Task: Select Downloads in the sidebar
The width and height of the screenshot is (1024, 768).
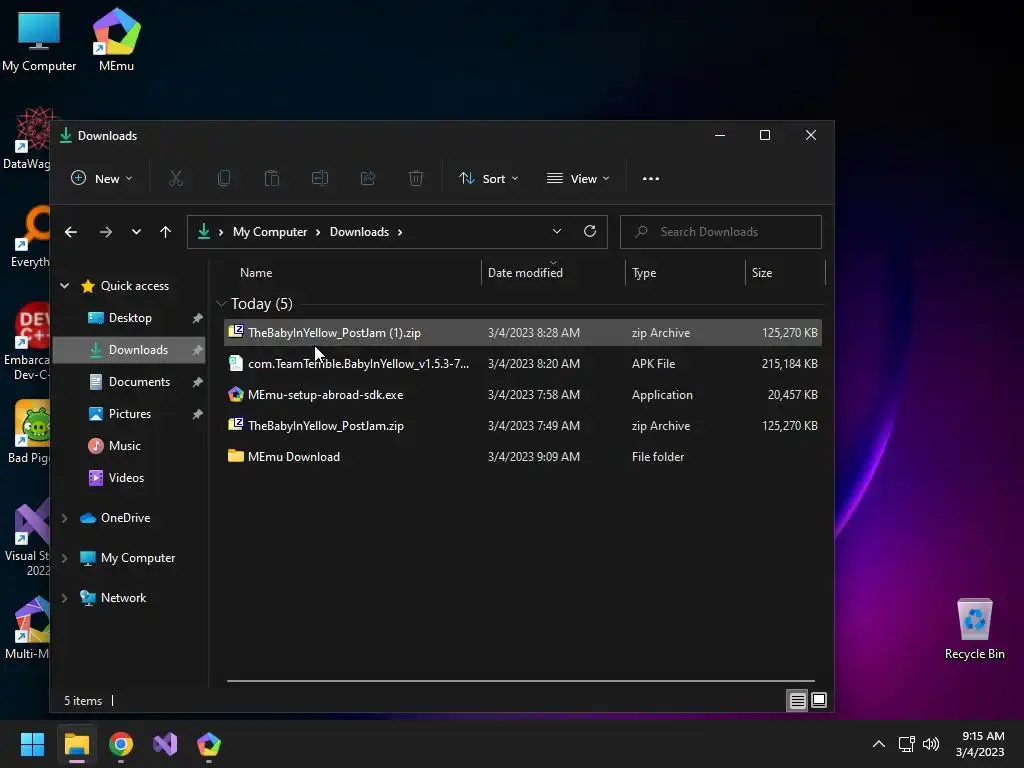Action: click(129, 350)
